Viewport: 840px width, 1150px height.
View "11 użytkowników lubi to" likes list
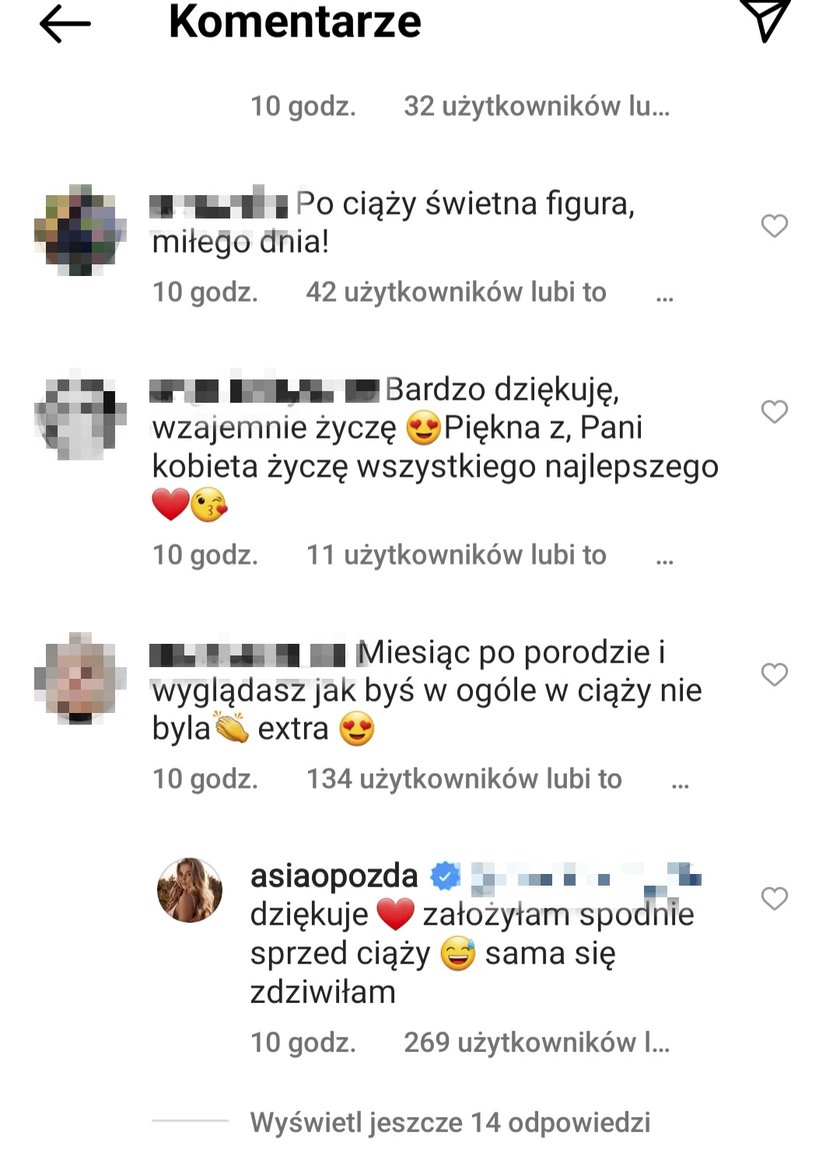click(456, 555)
